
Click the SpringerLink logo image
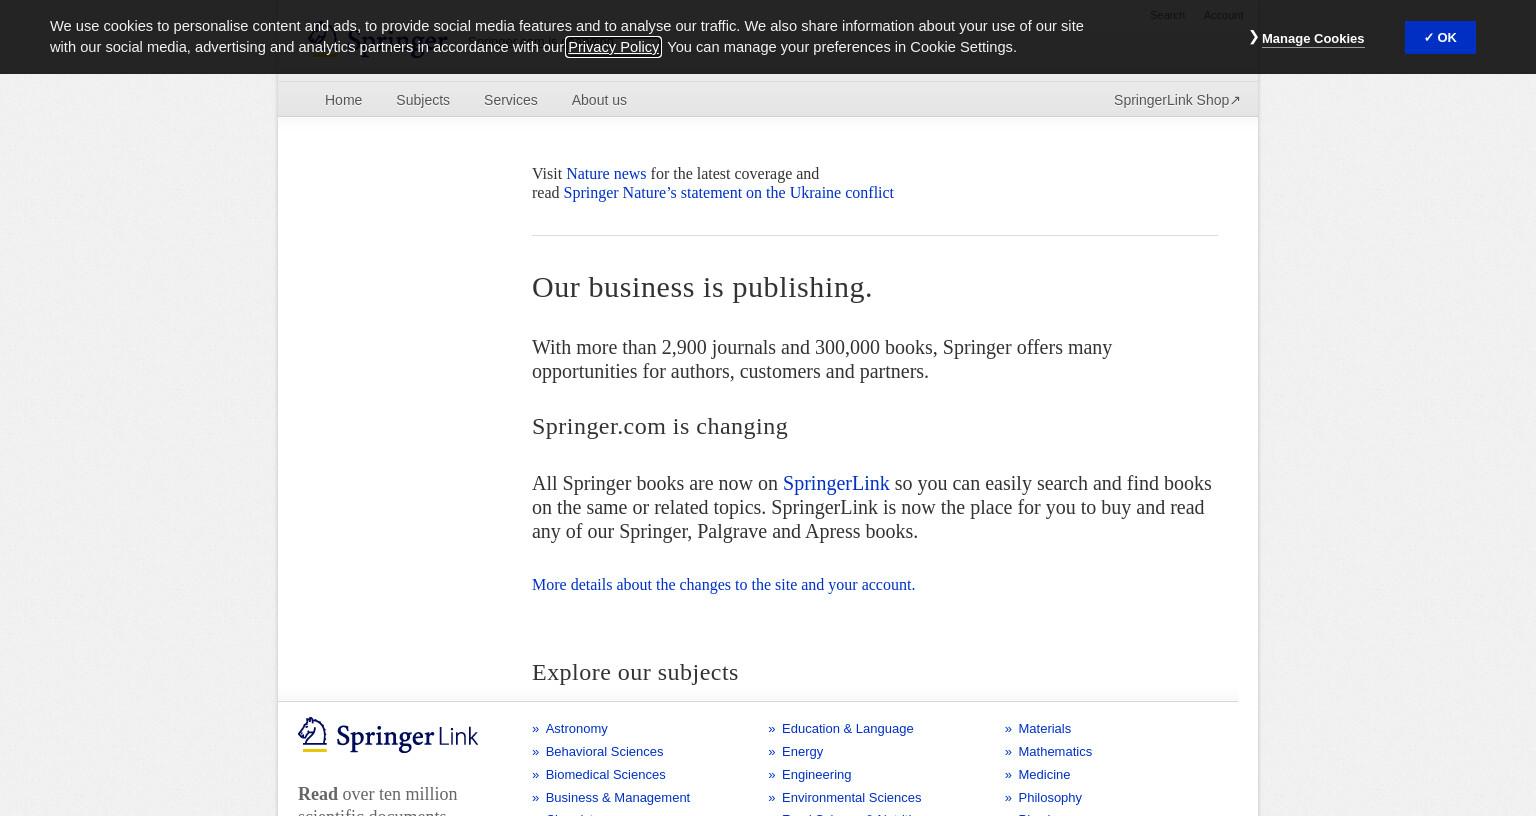click(x=388, y=735)
